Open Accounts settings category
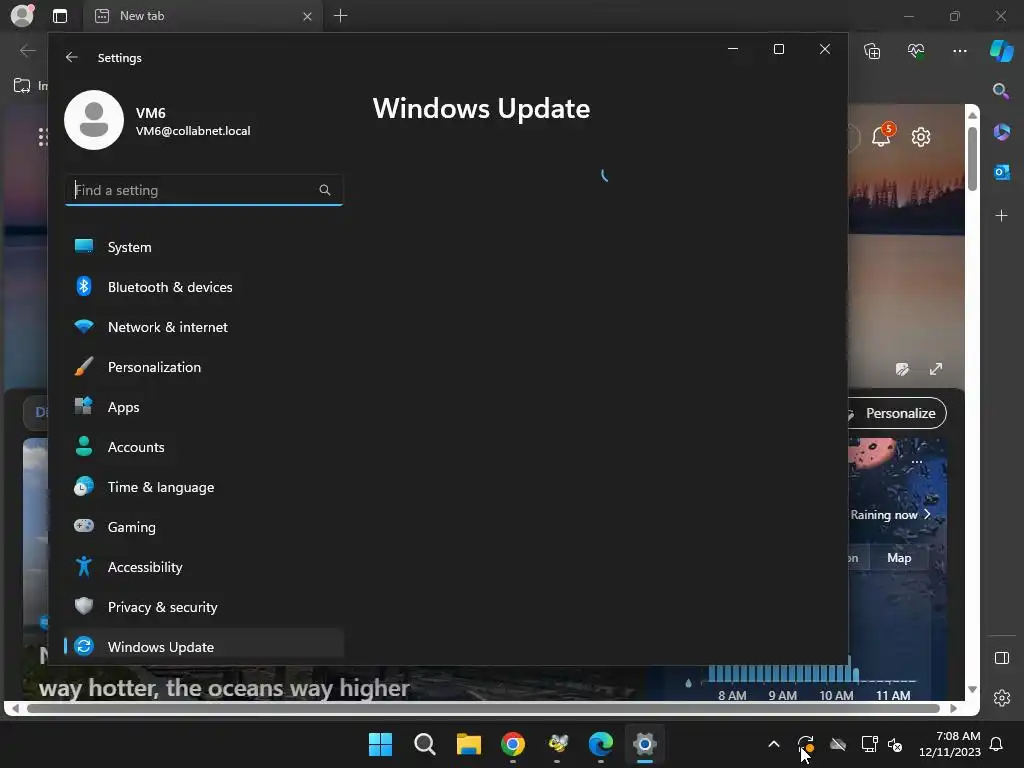This screenshot has height=768, width=1024. pos(204,447)
